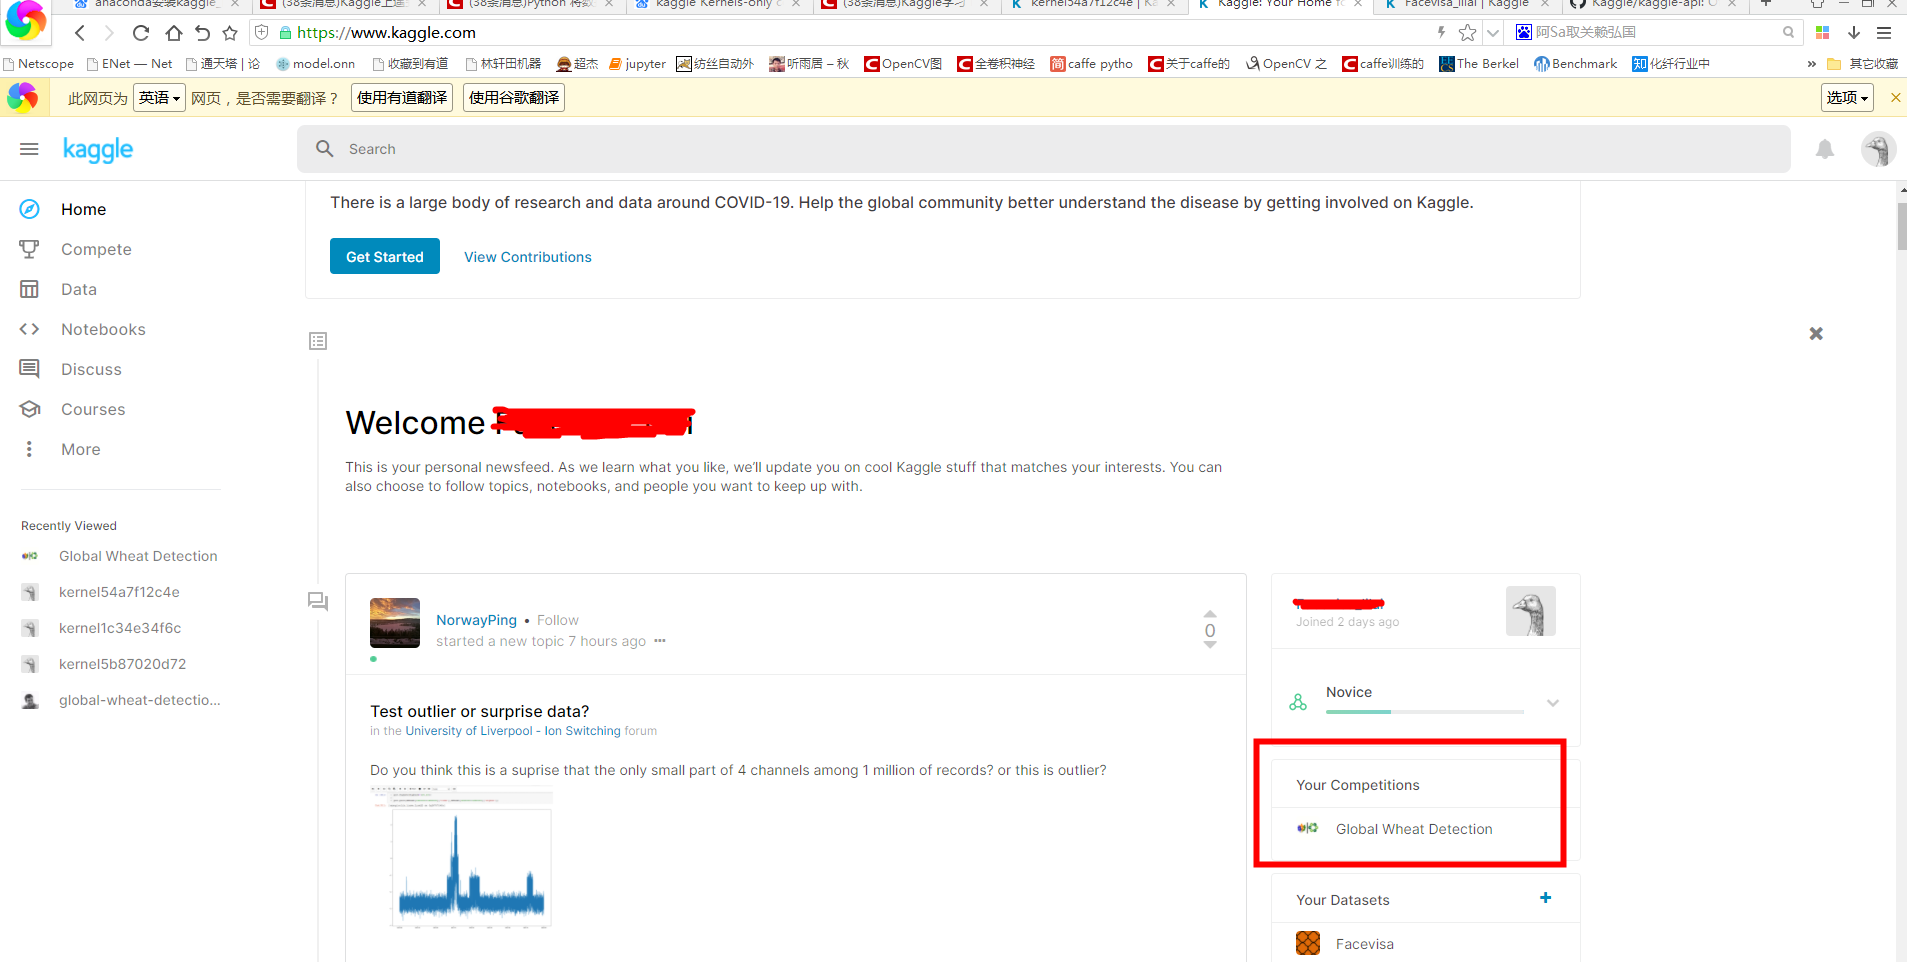The height and width of the screenshot is (962, 1907).
Task: Click the Novice progress bar
Action: [x=1424, y=711]
